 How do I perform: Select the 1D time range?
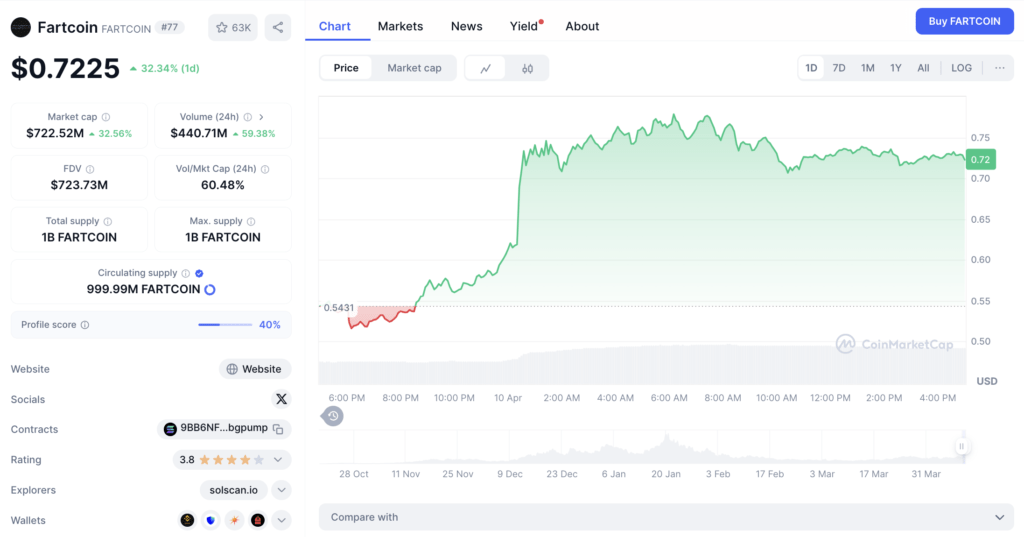[811, 68]
